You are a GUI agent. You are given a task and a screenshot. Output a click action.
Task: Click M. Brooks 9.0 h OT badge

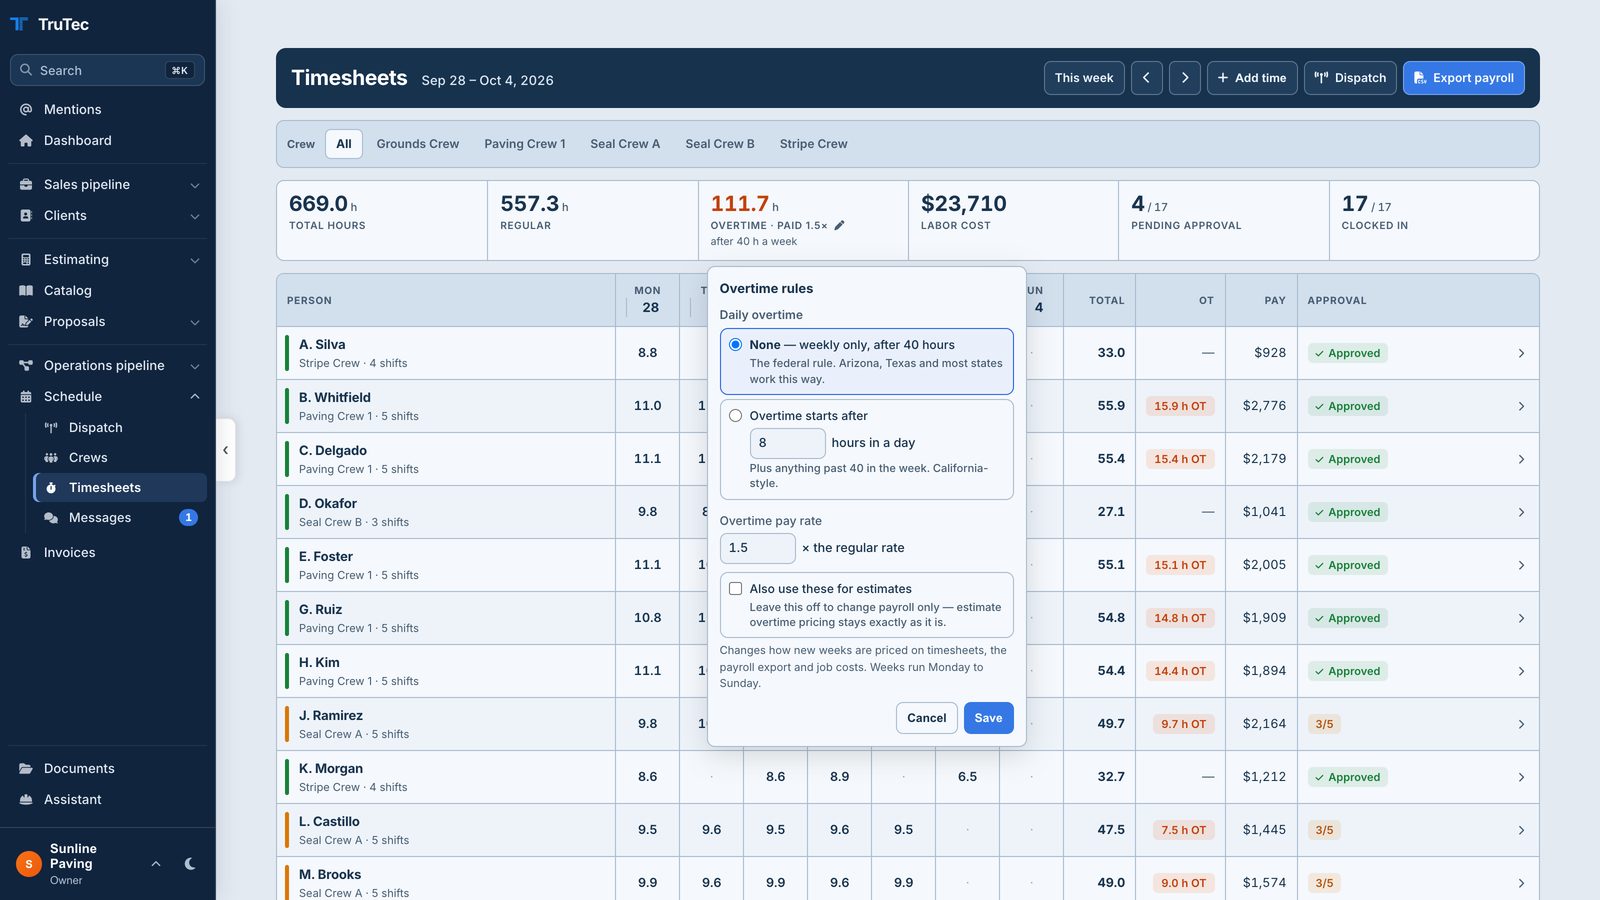pos(1184,883)
